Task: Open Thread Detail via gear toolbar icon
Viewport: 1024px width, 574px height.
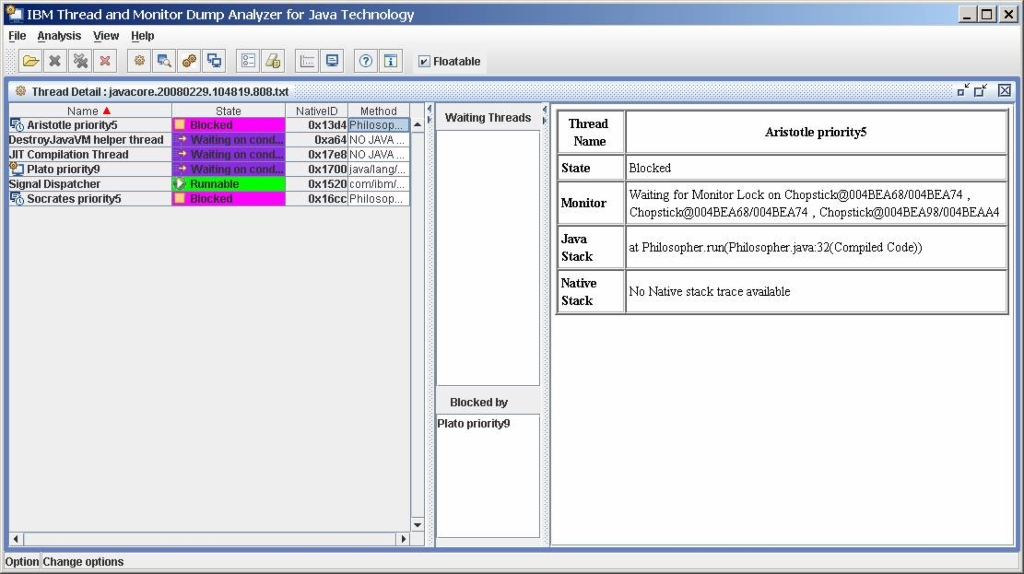Action: [139, 61]
